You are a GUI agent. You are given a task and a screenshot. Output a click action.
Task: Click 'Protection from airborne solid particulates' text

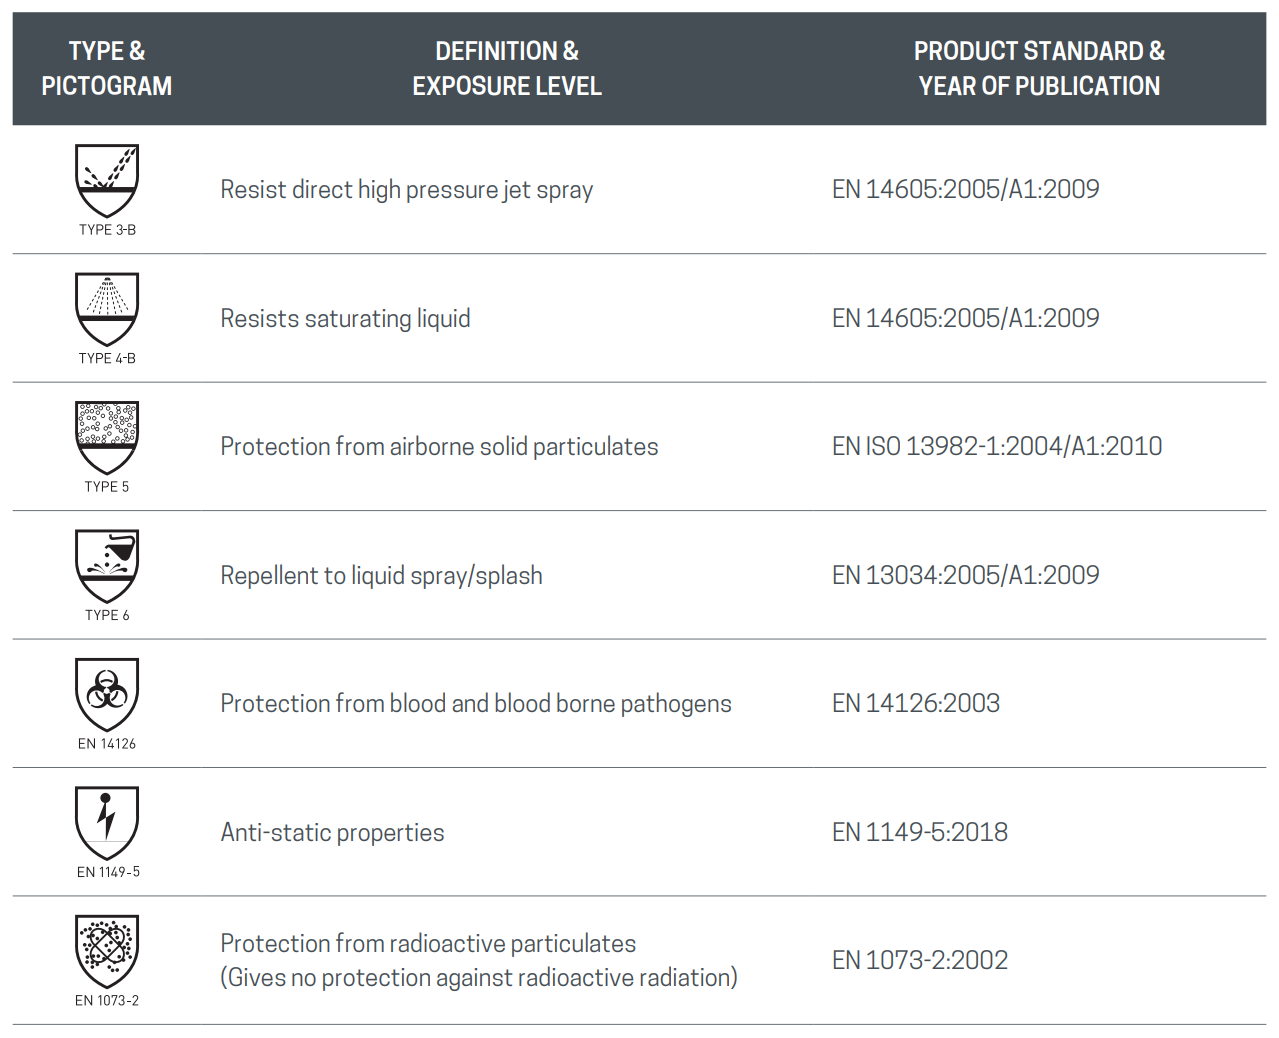click(x=439, y=446)
